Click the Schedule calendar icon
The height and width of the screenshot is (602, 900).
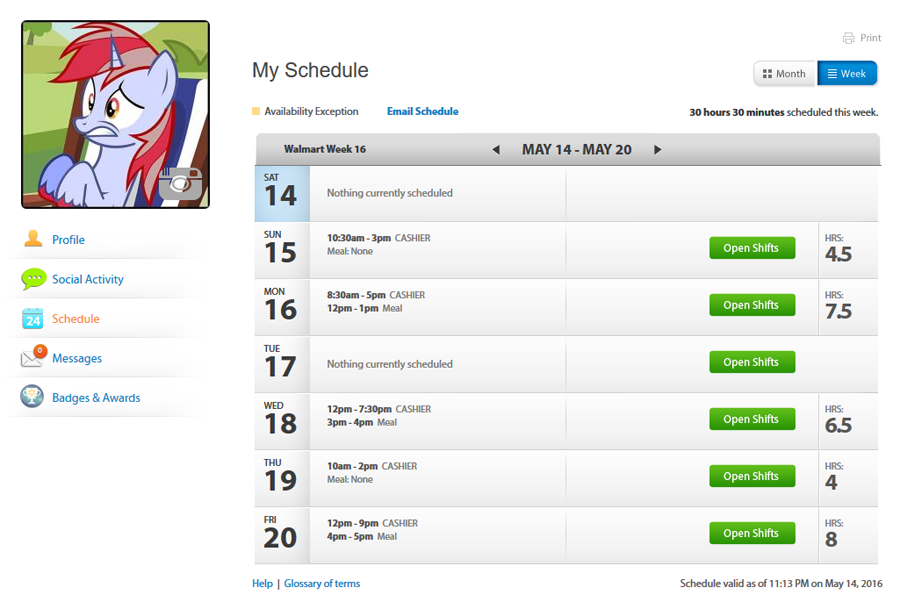pos(33,319)
